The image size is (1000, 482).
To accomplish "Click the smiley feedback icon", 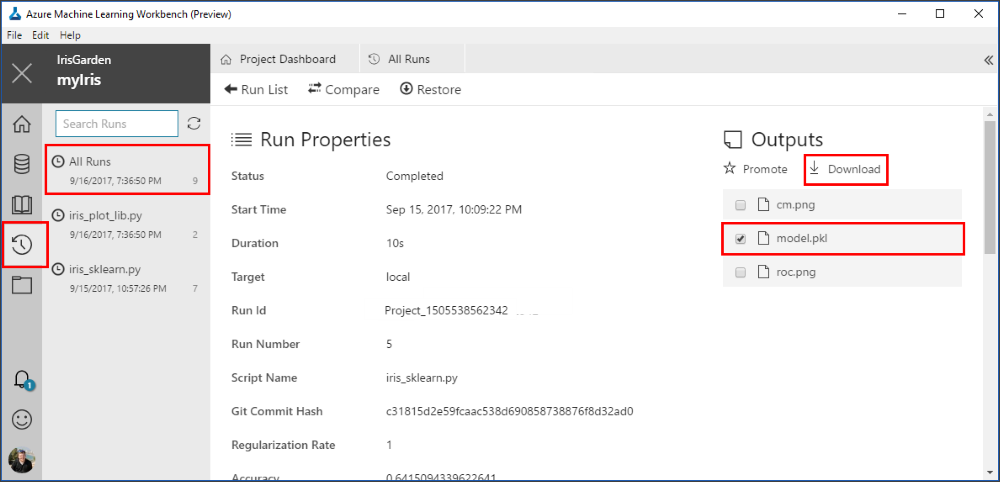I will click(22, 420).
